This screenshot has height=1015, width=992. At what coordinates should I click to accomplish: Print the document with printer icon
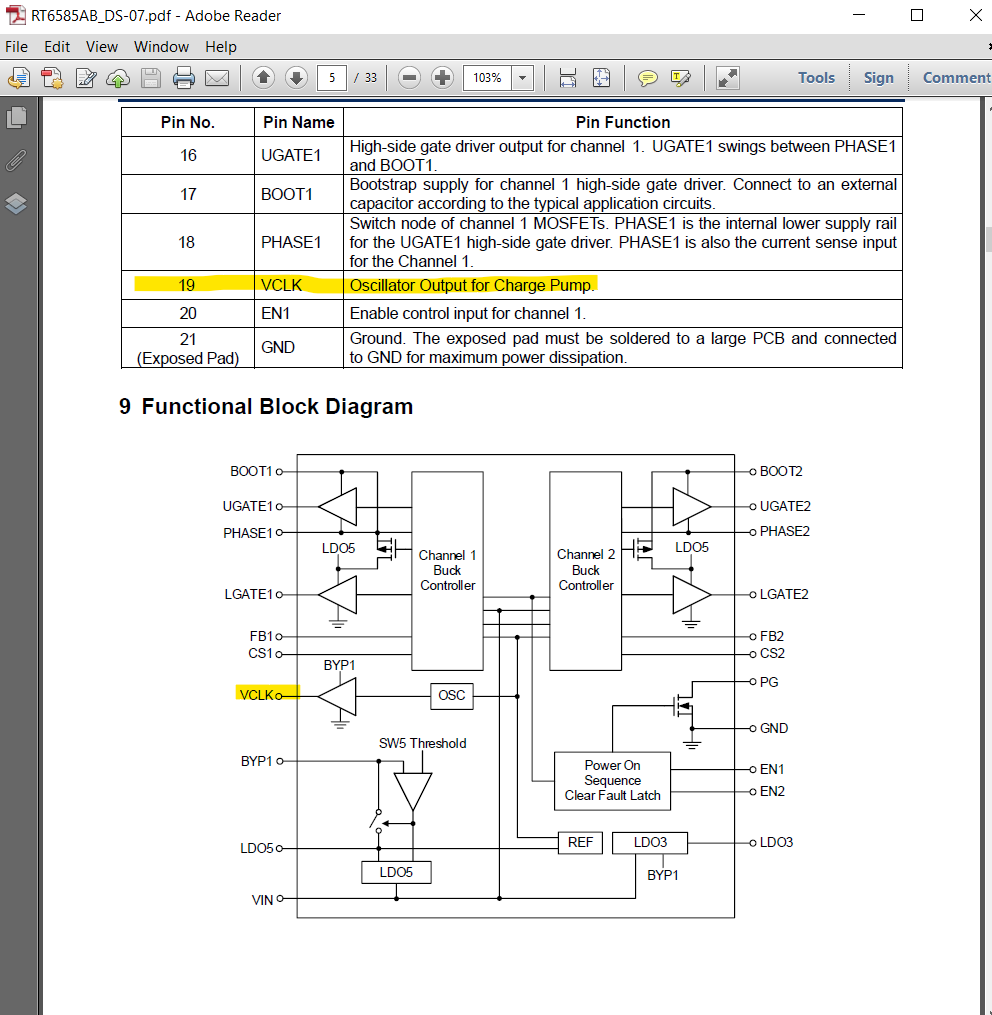[184, 78]
